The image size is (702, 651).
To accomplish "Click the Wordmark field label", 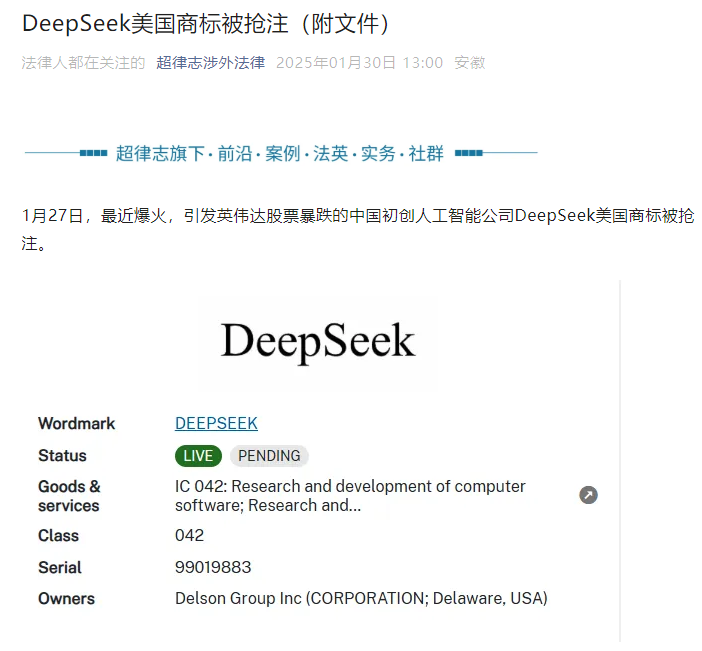I will 77,423.
